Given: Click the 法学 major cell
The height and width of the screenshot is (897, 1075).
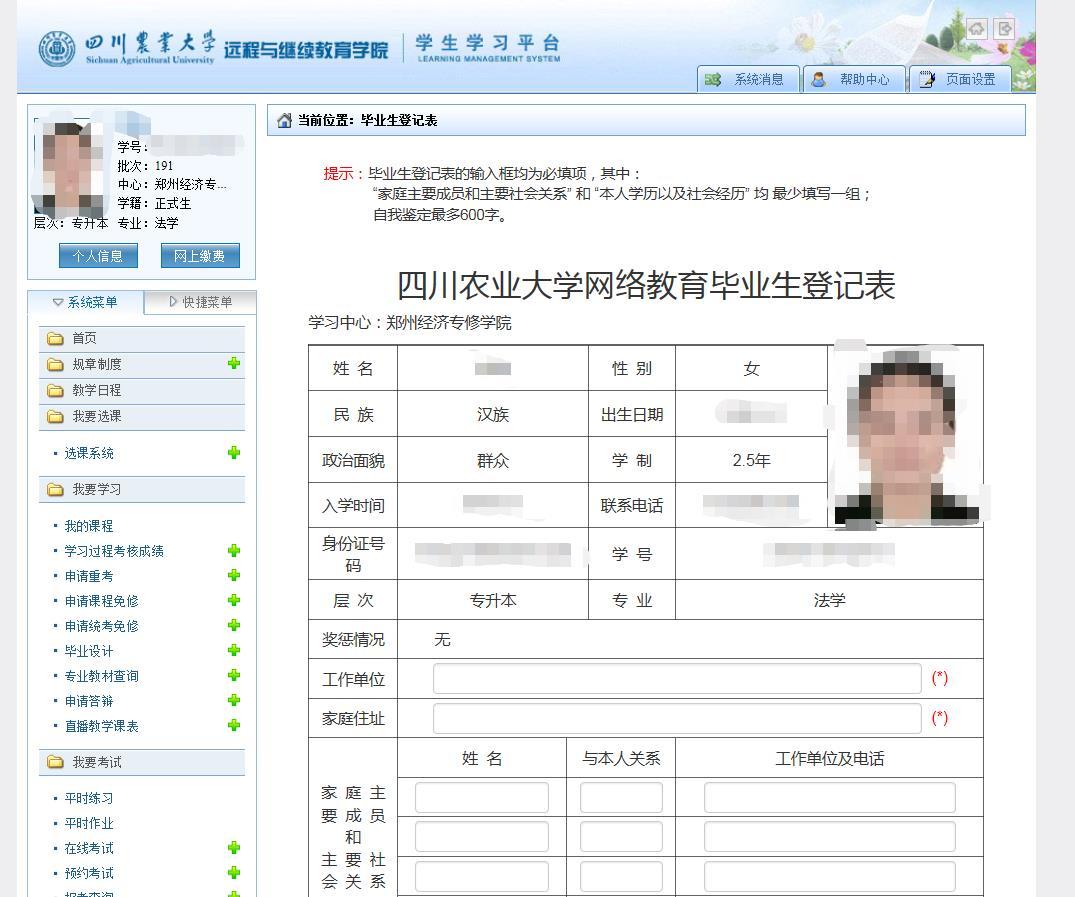Looking at the screenshot, I should (x=830, y=601).
